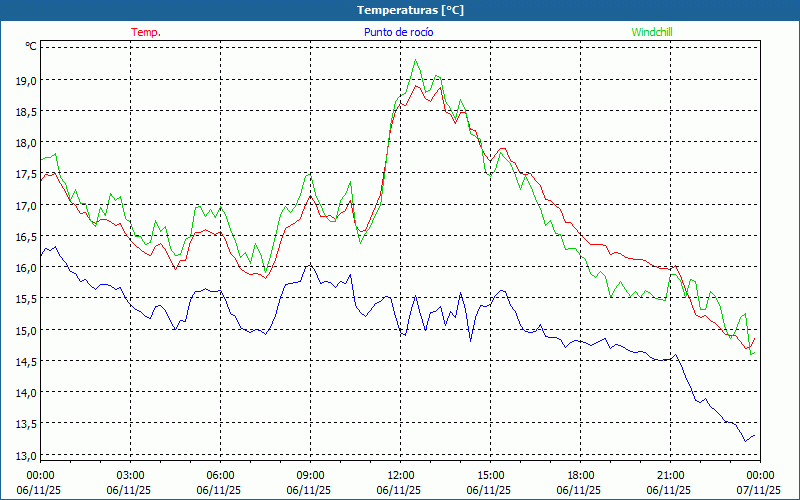Select the 13,0 y-axis value label
The height and width of the screenshot is (500, 800).
pyautogui.click(x=24, y=456)
